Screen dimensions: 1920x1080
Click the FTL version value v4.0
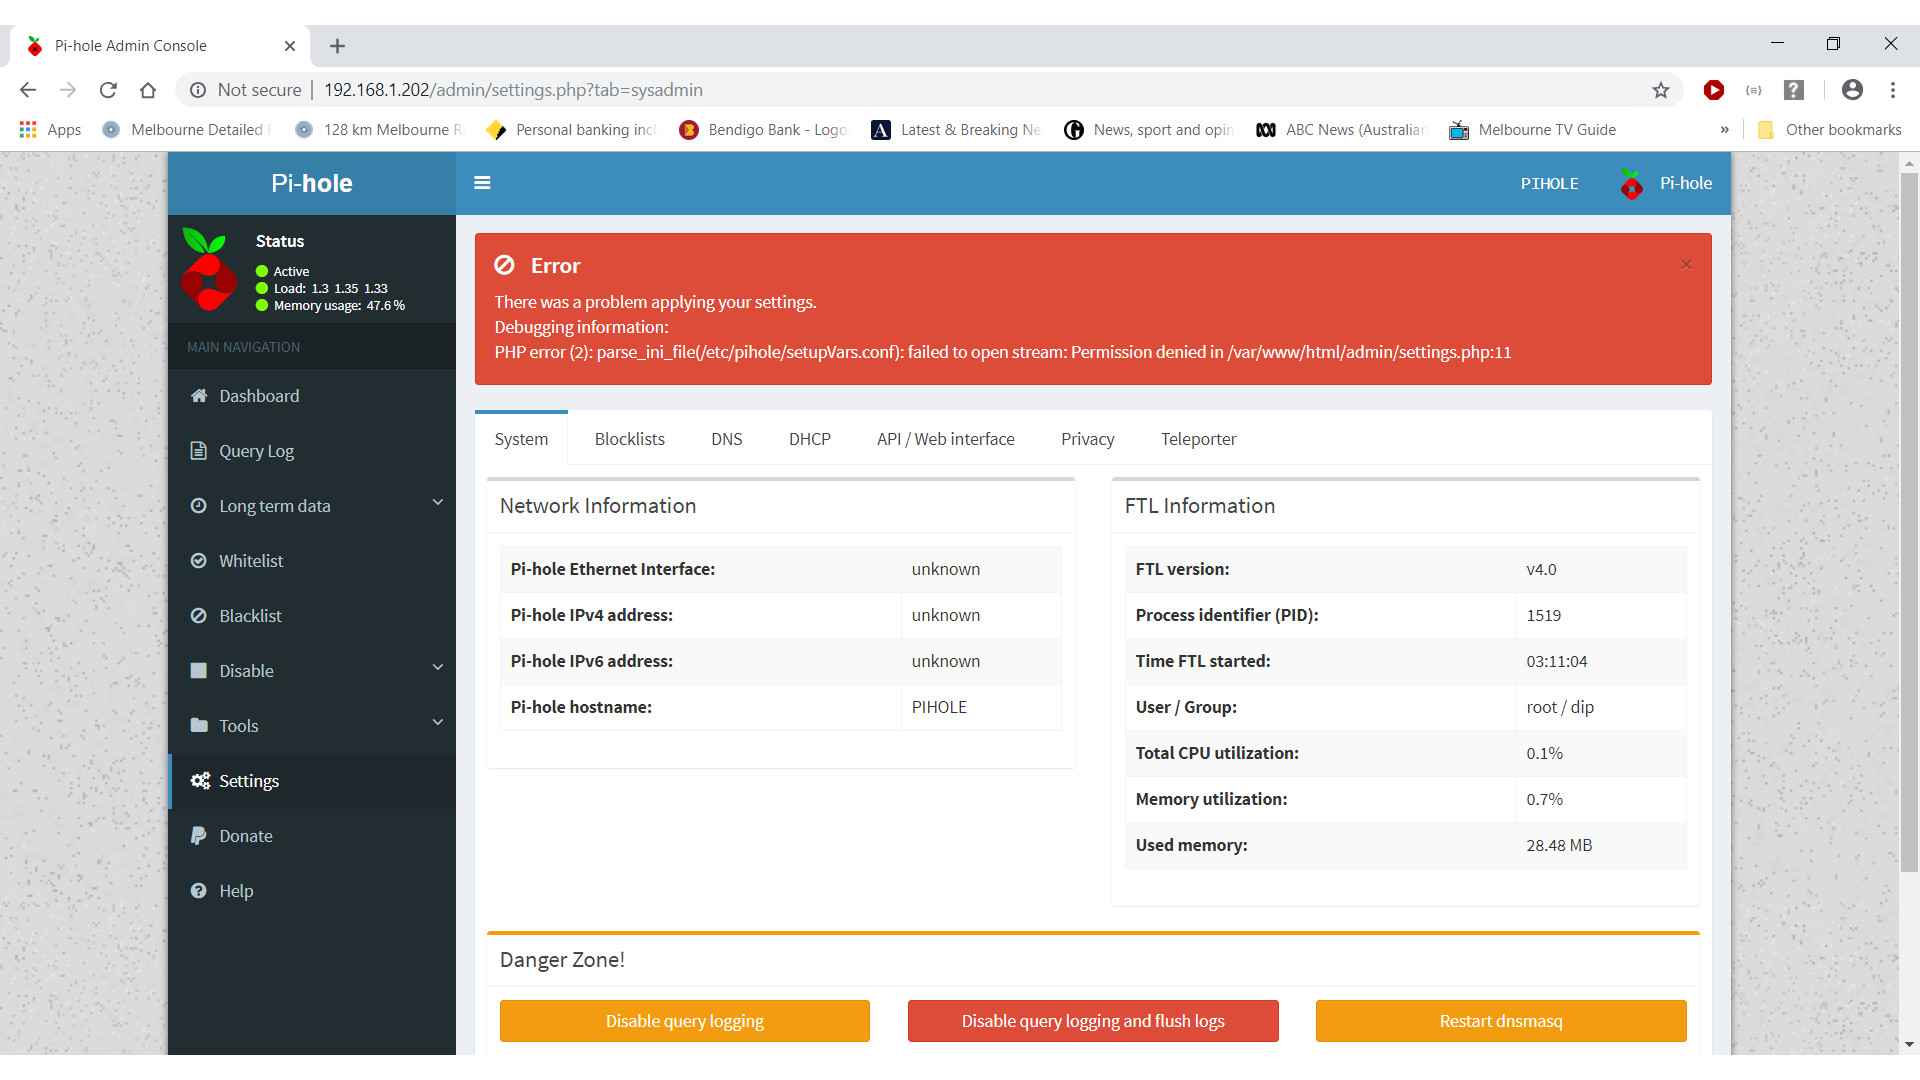point(1541,569)
